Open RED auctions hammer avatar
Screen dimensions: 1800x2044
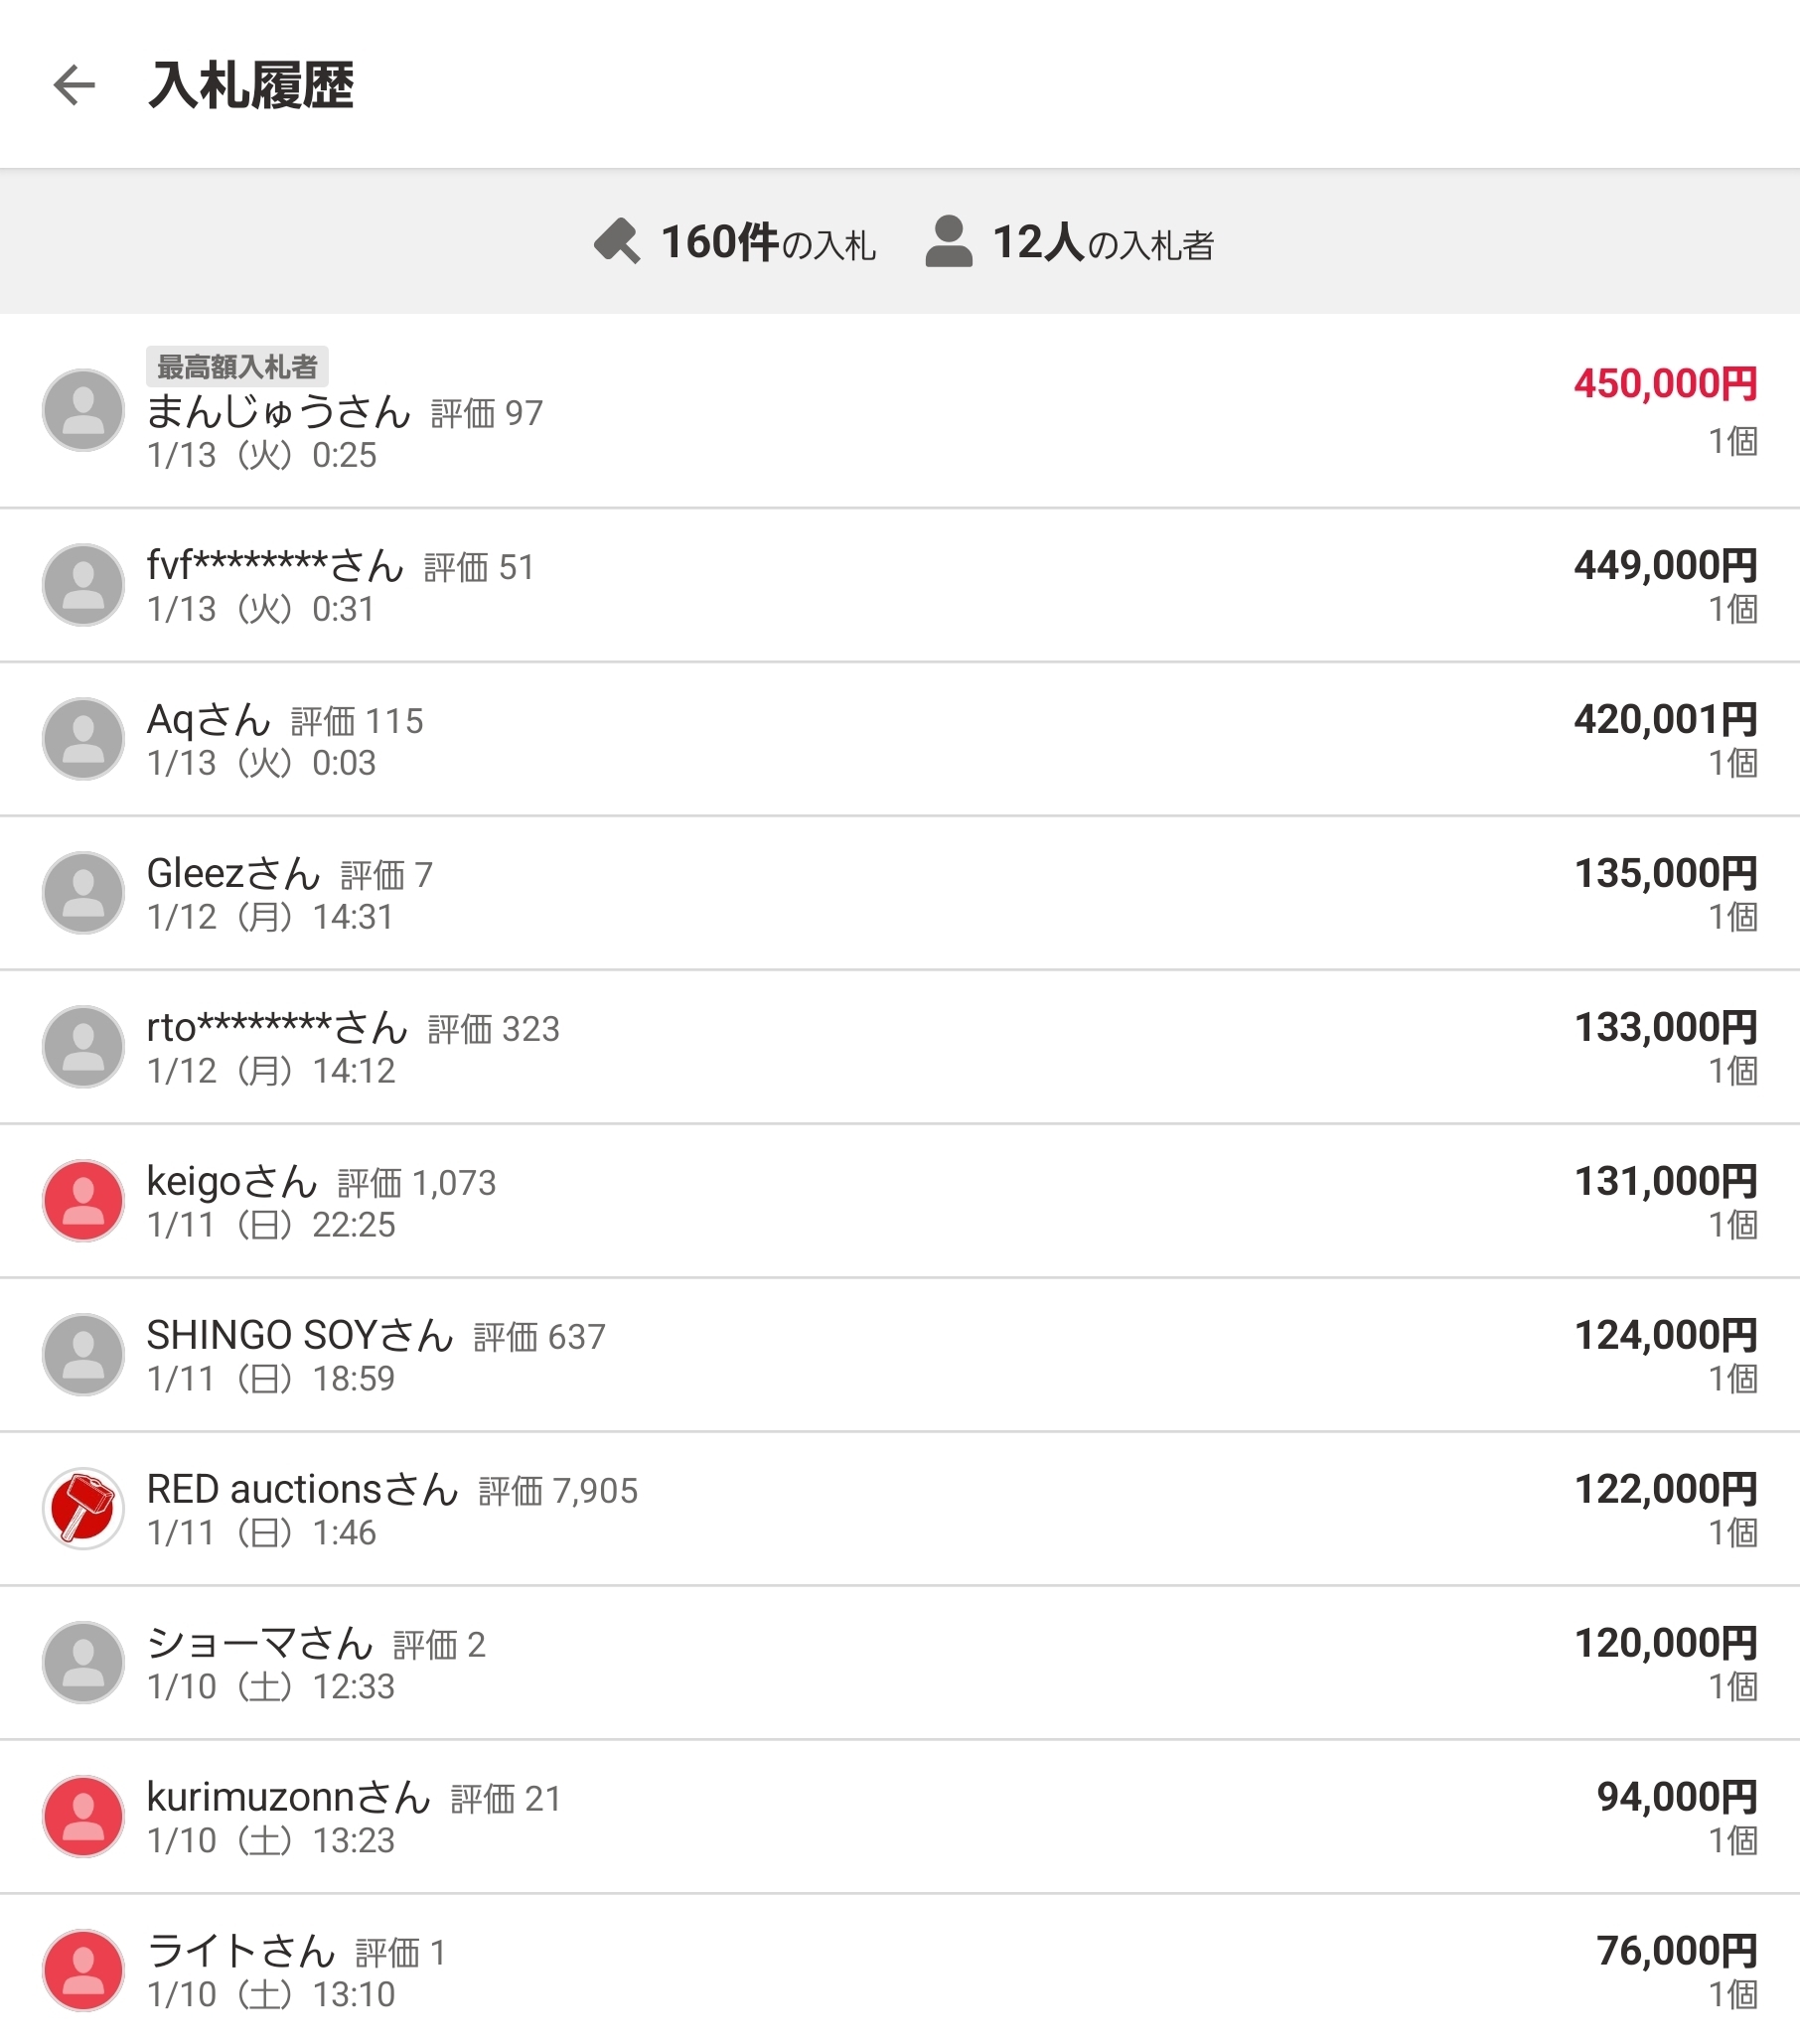83,1508
